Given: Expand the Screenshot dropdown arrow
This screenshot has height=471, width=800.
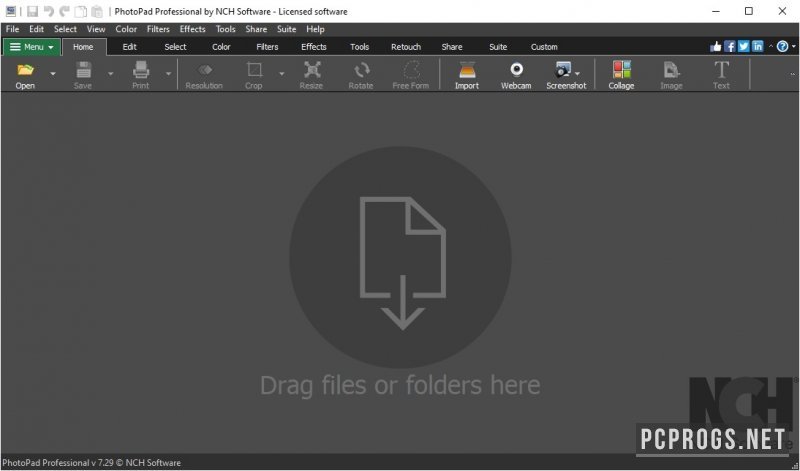Looking at the screenshot, I should (x=577, y=73).
